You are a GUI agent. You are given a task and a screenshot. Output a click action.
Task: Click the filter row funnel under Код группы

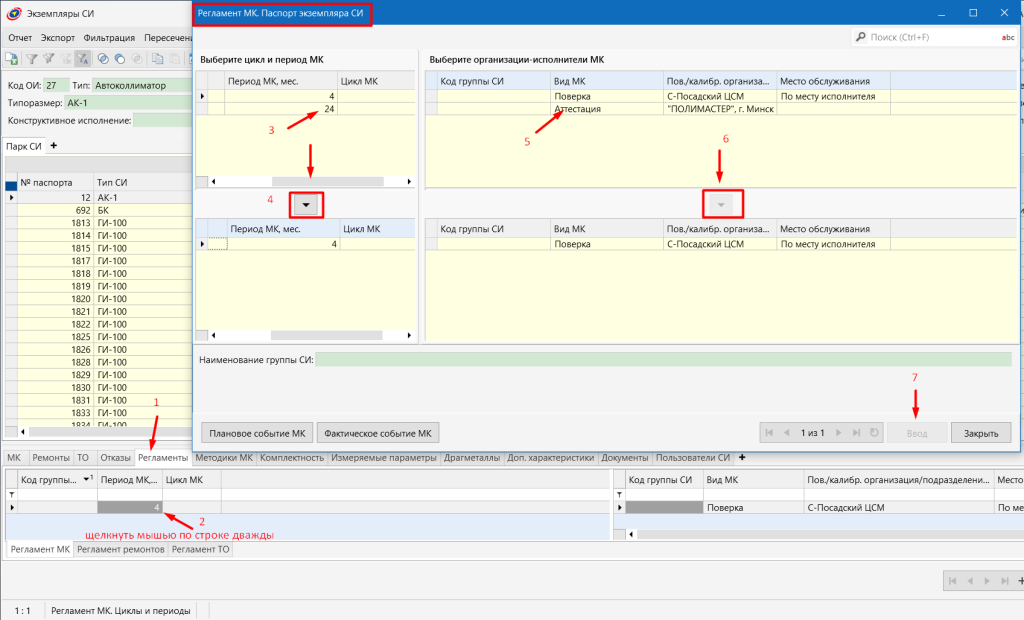12,495
